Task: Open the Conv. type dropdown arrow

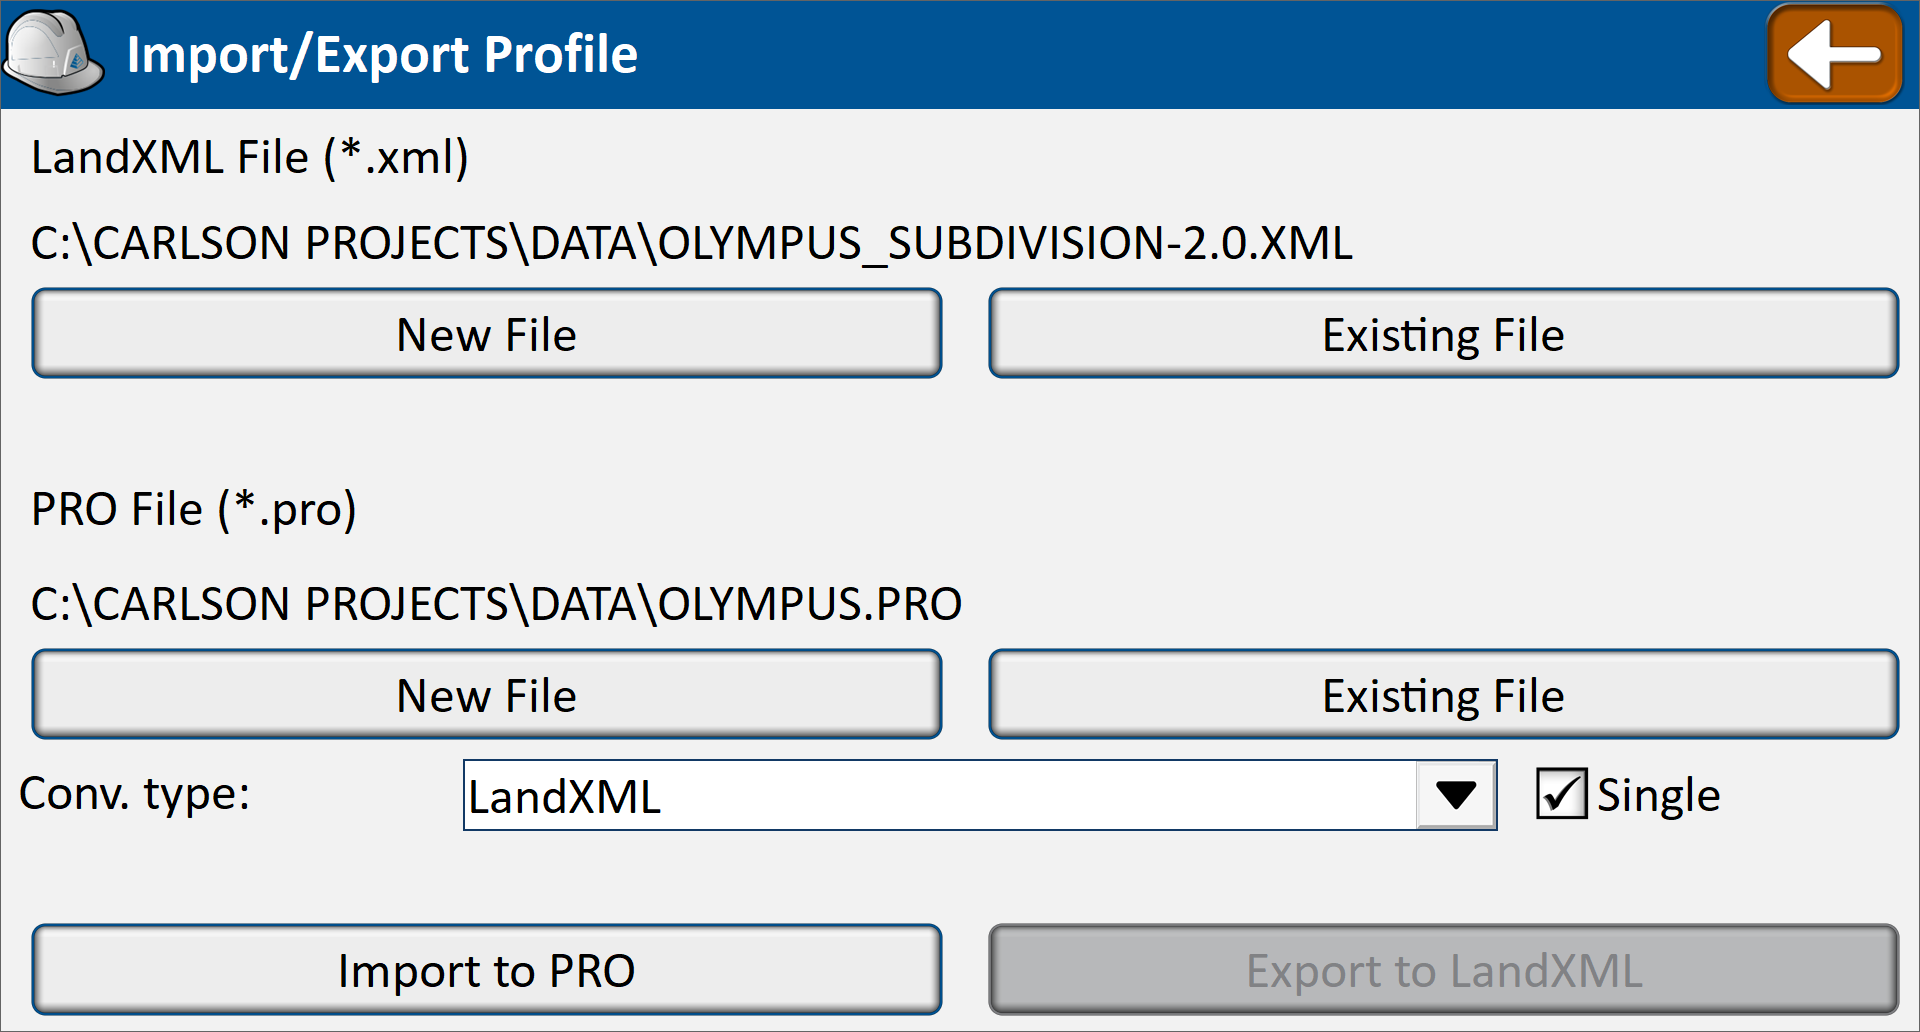Action: pyautogui.click(x=1456, y=796)
